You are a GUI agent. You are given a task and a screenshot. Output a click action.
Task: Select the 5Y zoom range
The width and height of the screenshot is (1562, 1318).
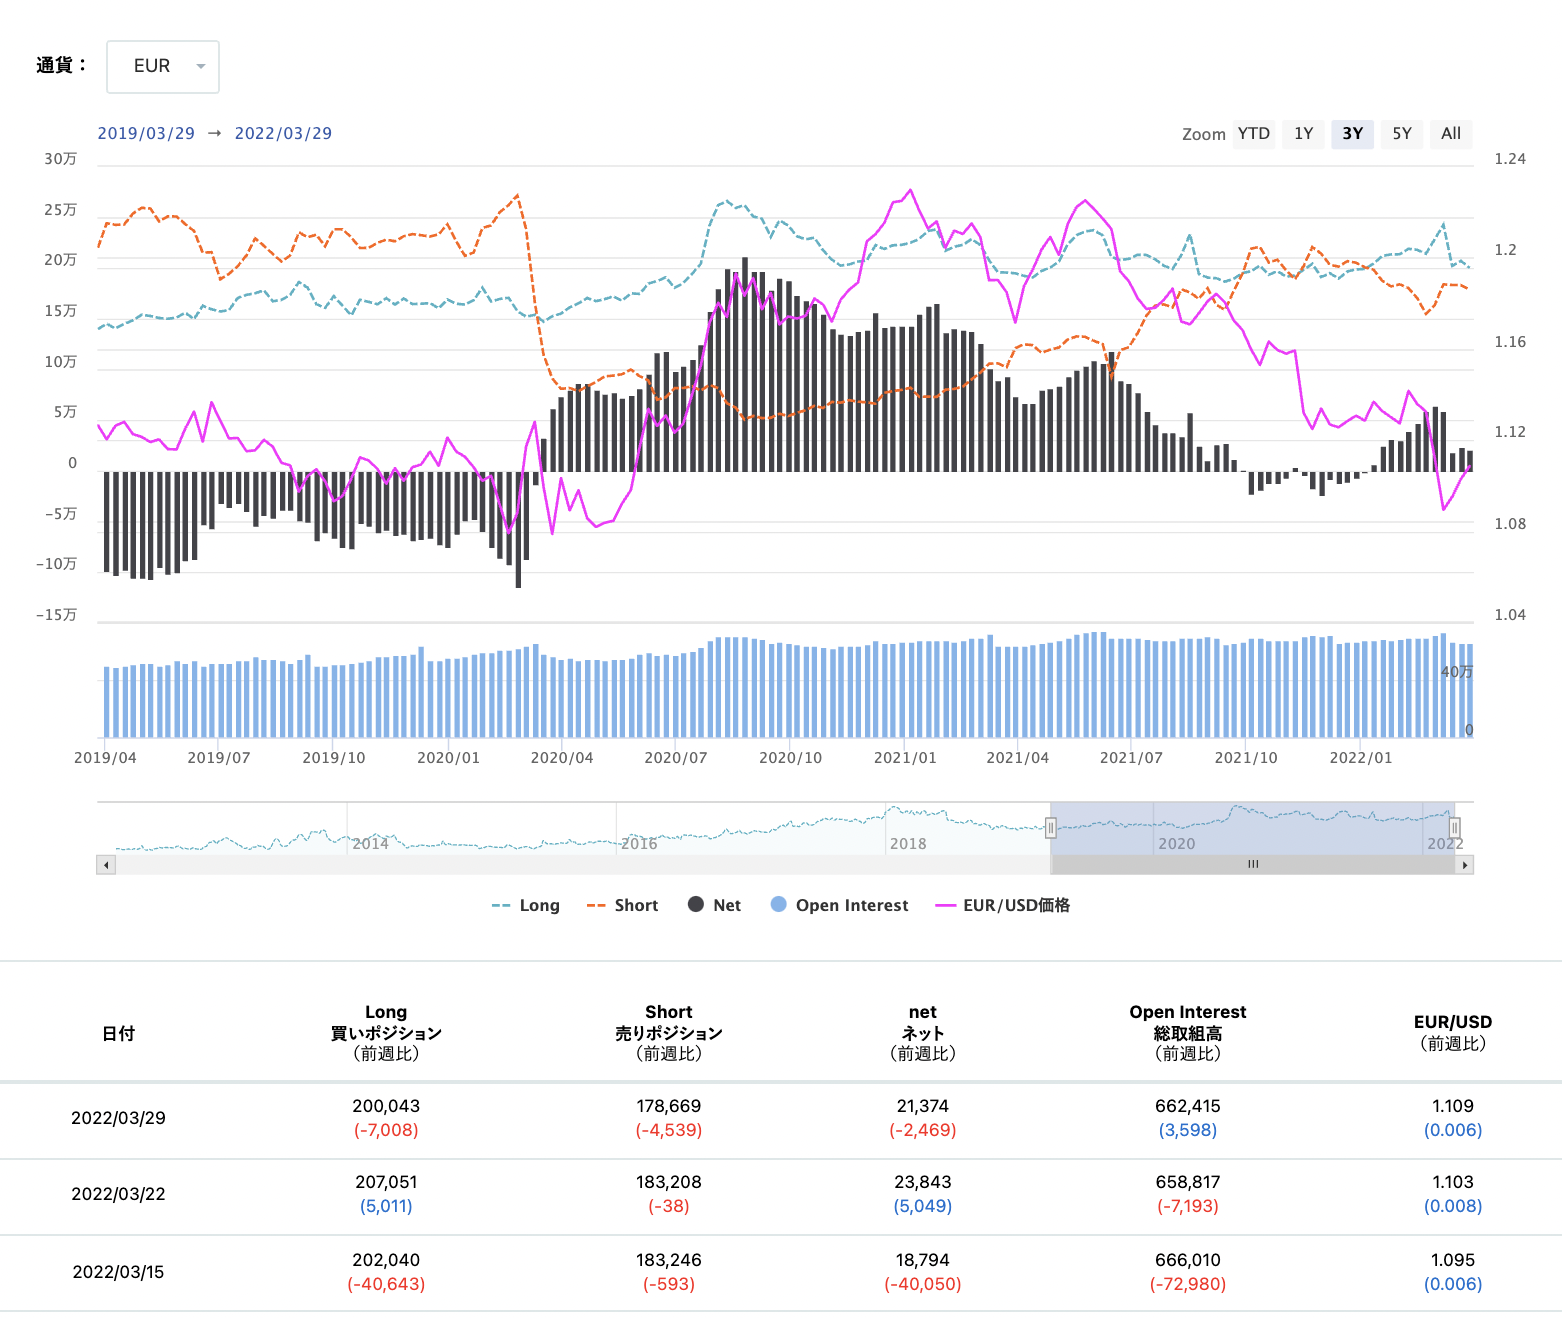pos(1402,134)
